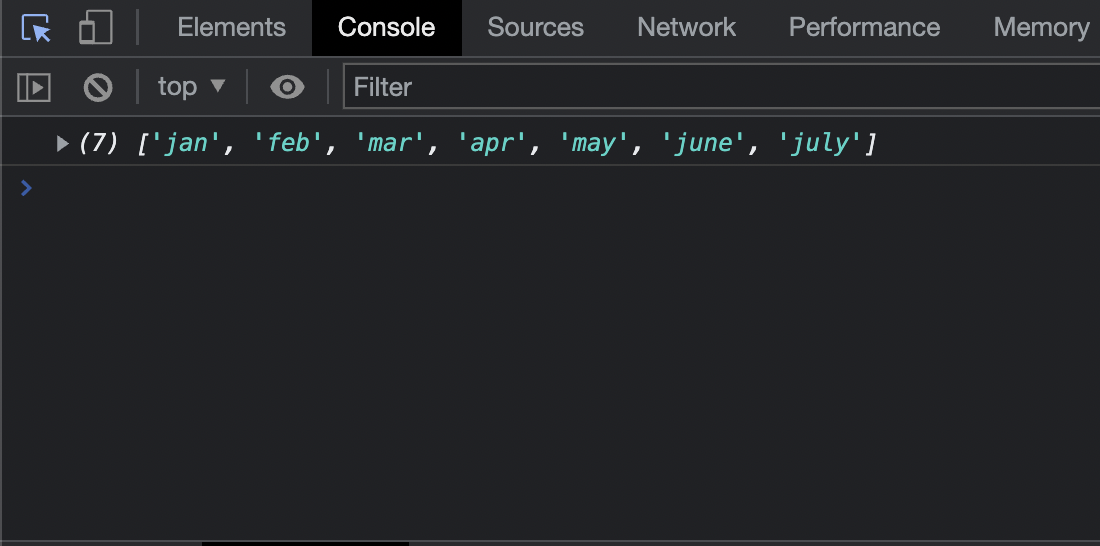Switch to the Memory tab
Screen dimensions: 1100x546
[1041, 27]
